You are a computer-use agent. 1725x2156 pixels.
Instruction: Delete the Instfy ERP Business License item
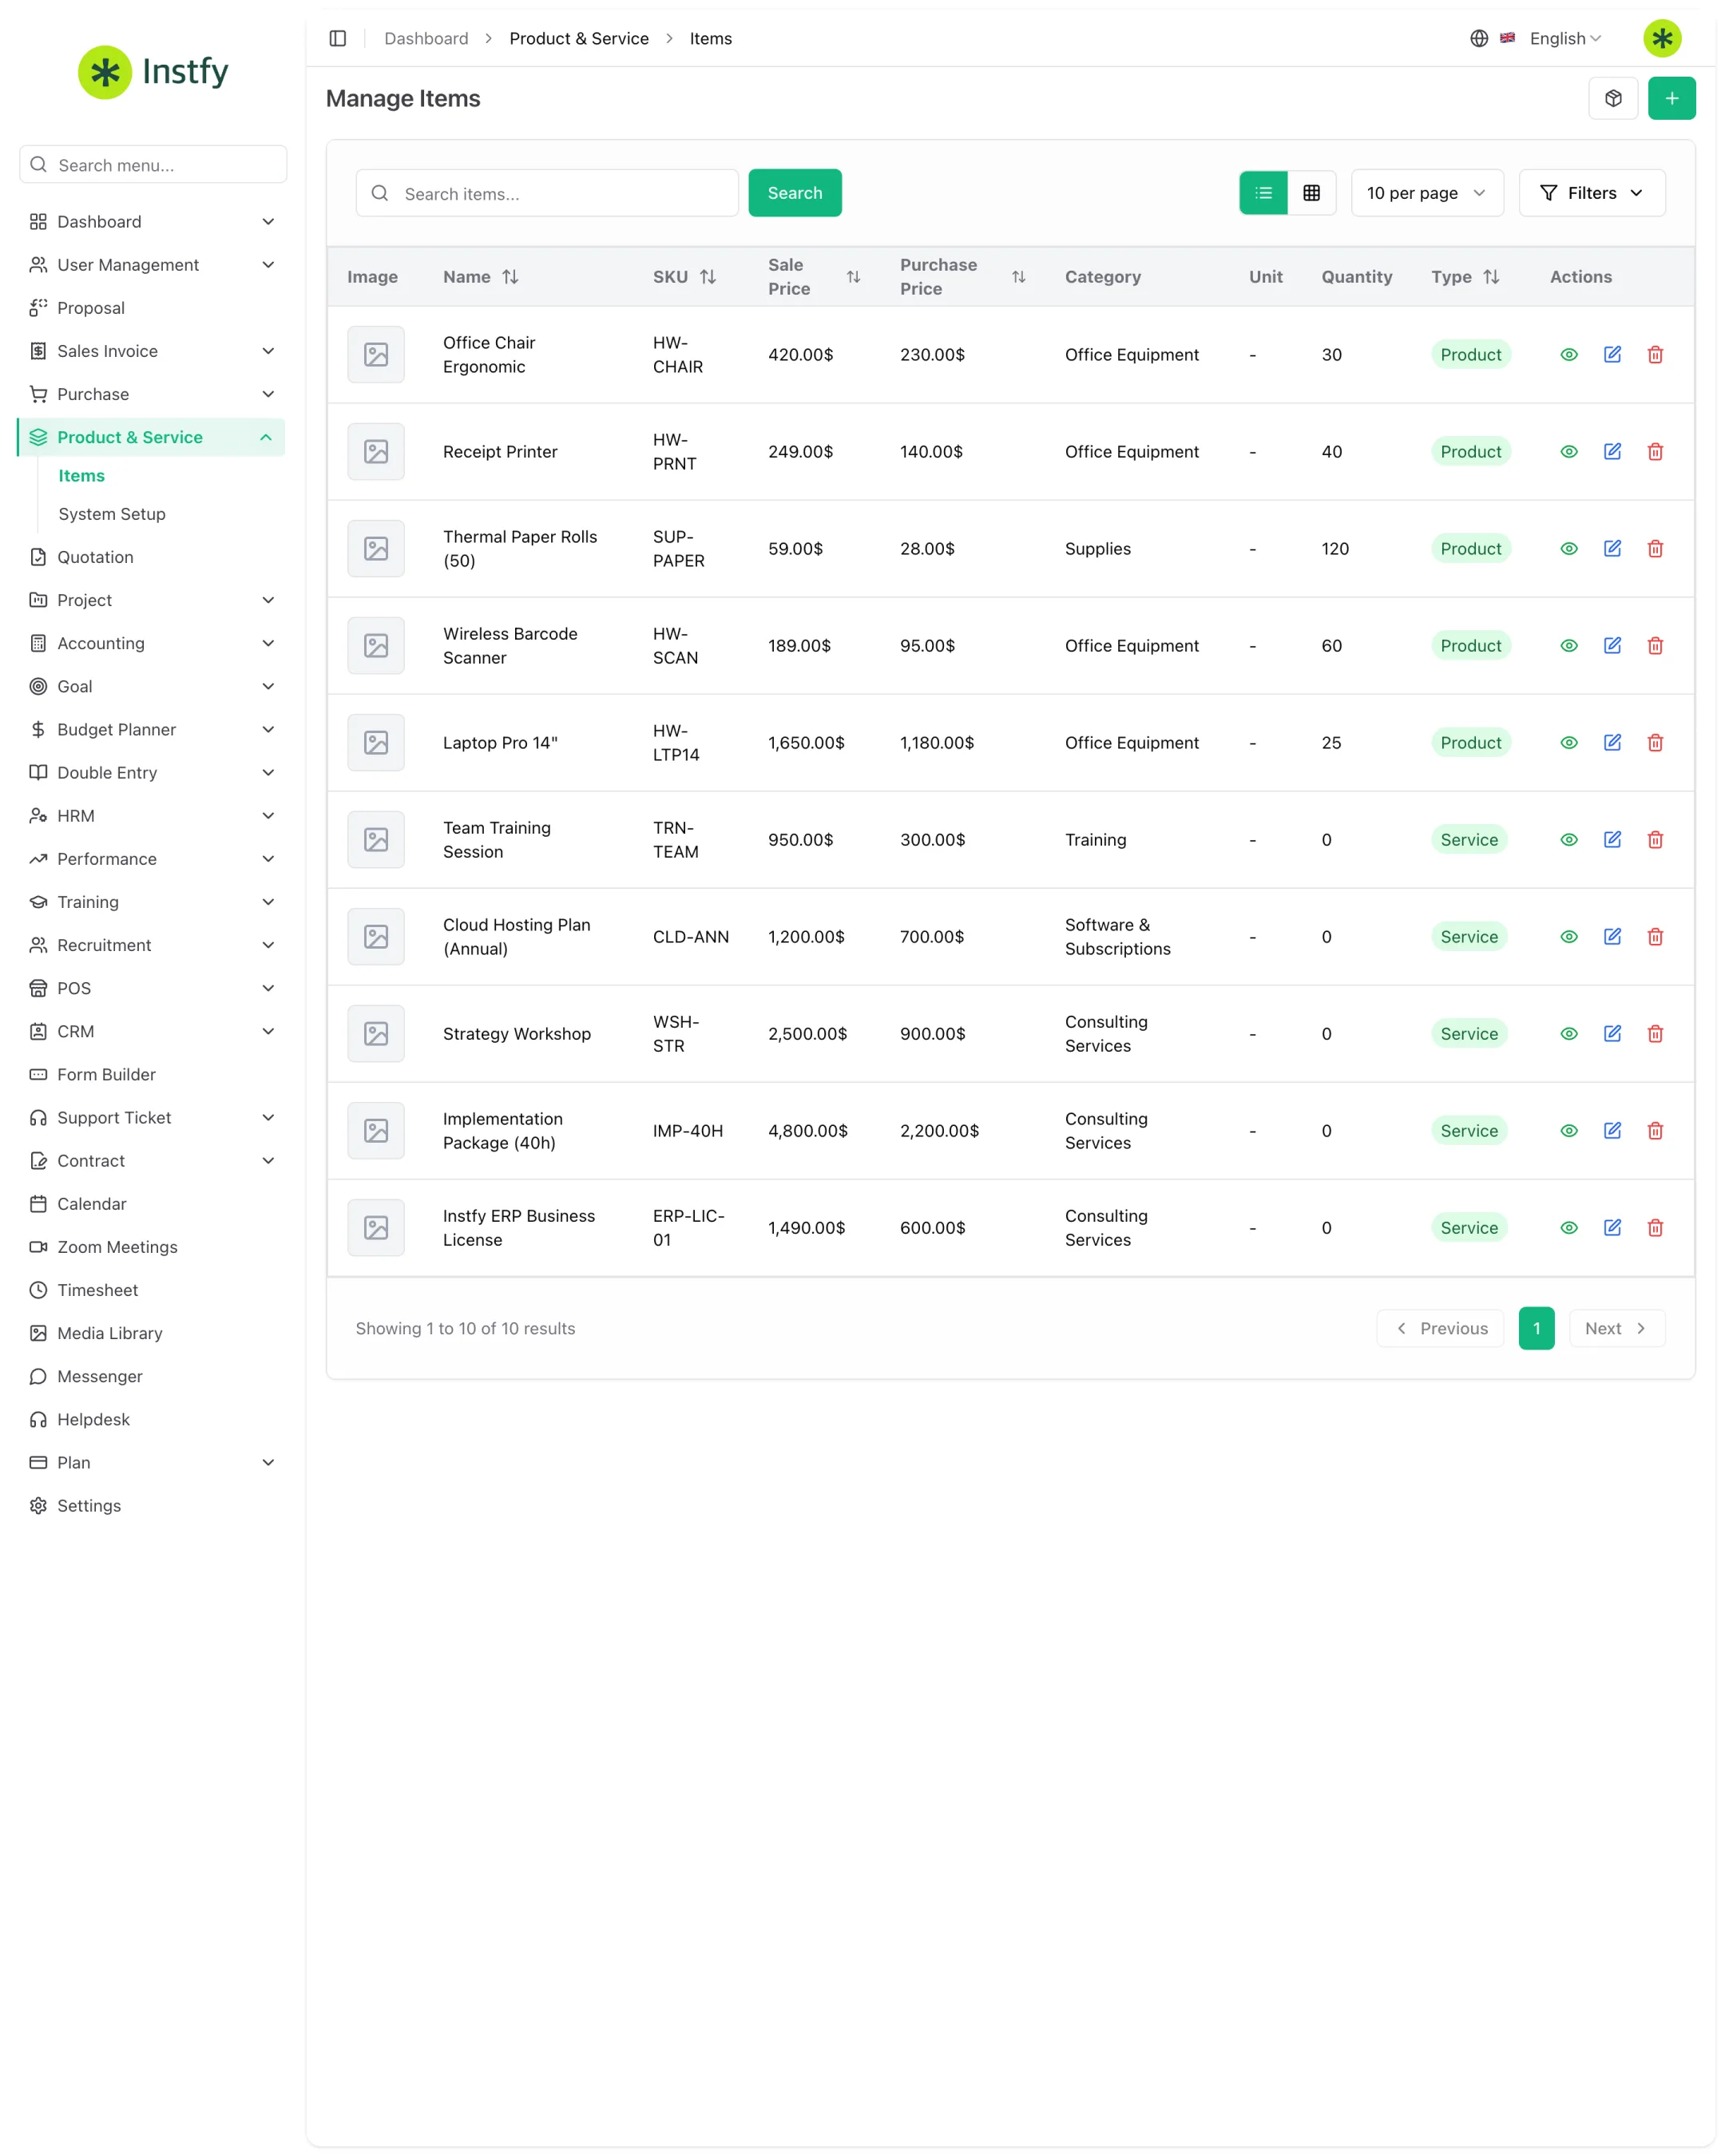pyautogui.click(x=1655, y=1227)
